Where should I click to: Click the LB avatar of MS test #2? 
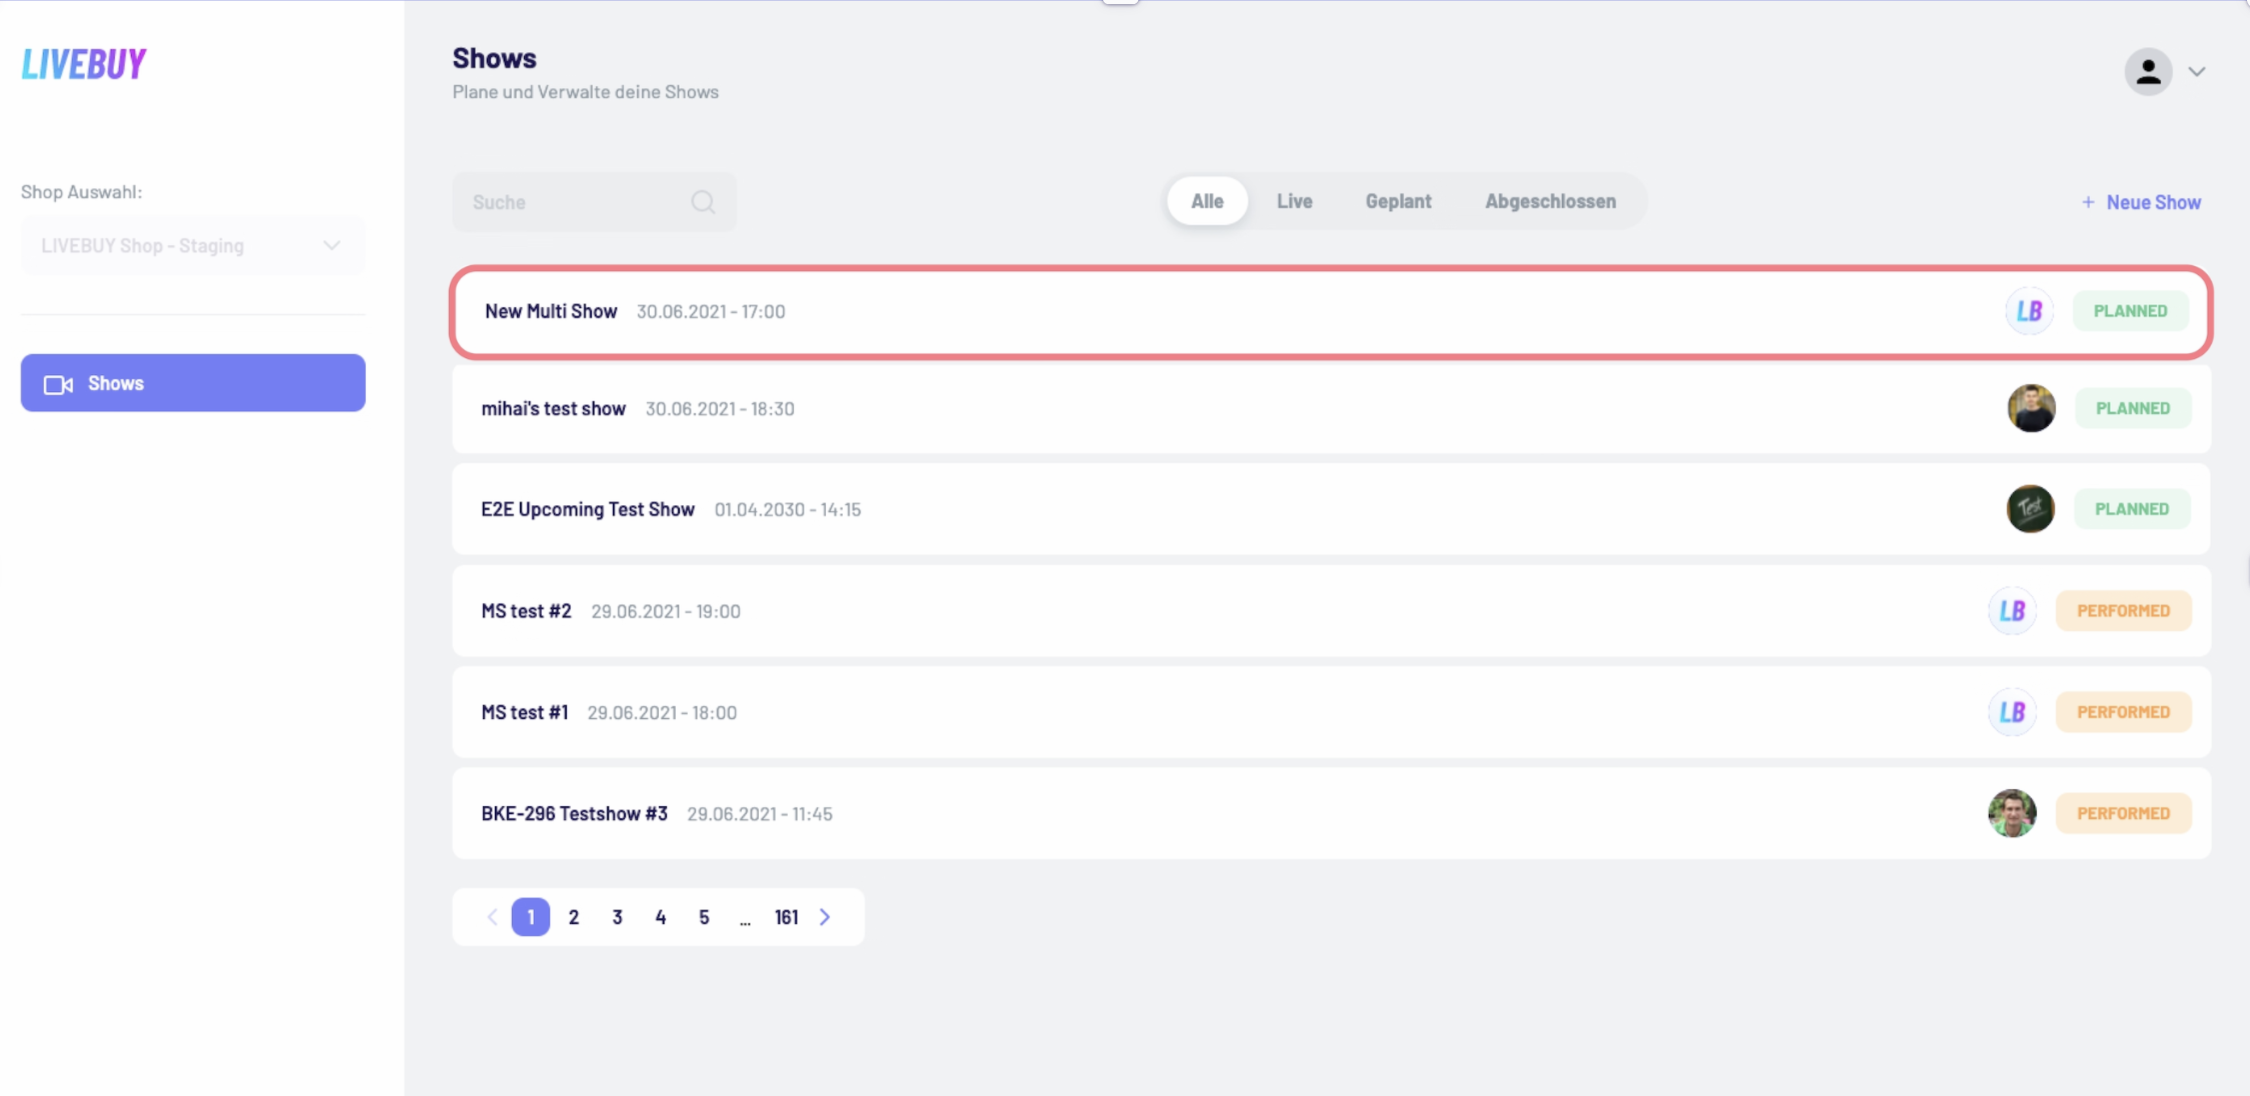click(2012, 611)
